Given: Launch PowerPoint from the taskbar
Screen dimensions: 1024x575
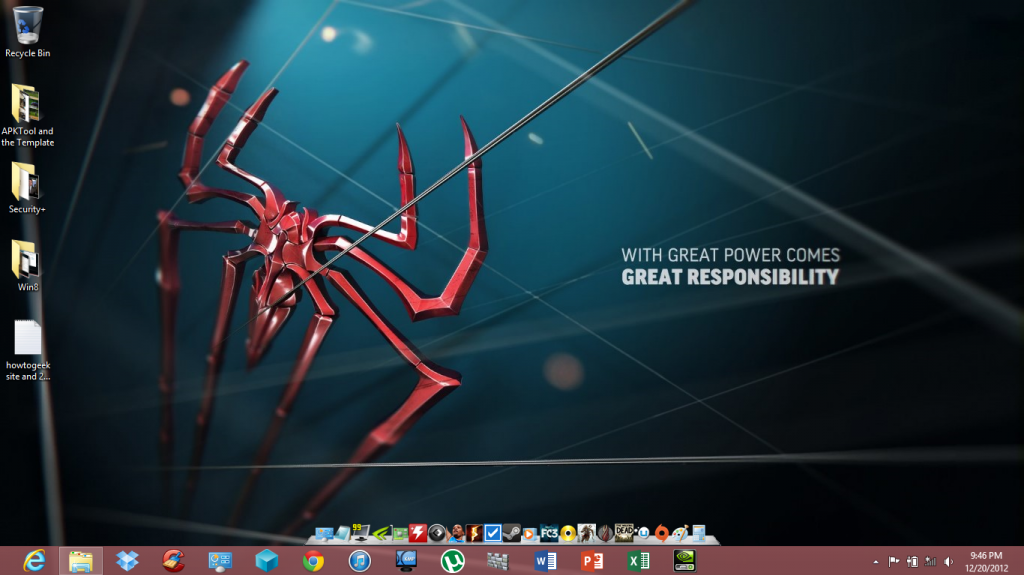Looking at the screenshot, I should tap(592, 561).
